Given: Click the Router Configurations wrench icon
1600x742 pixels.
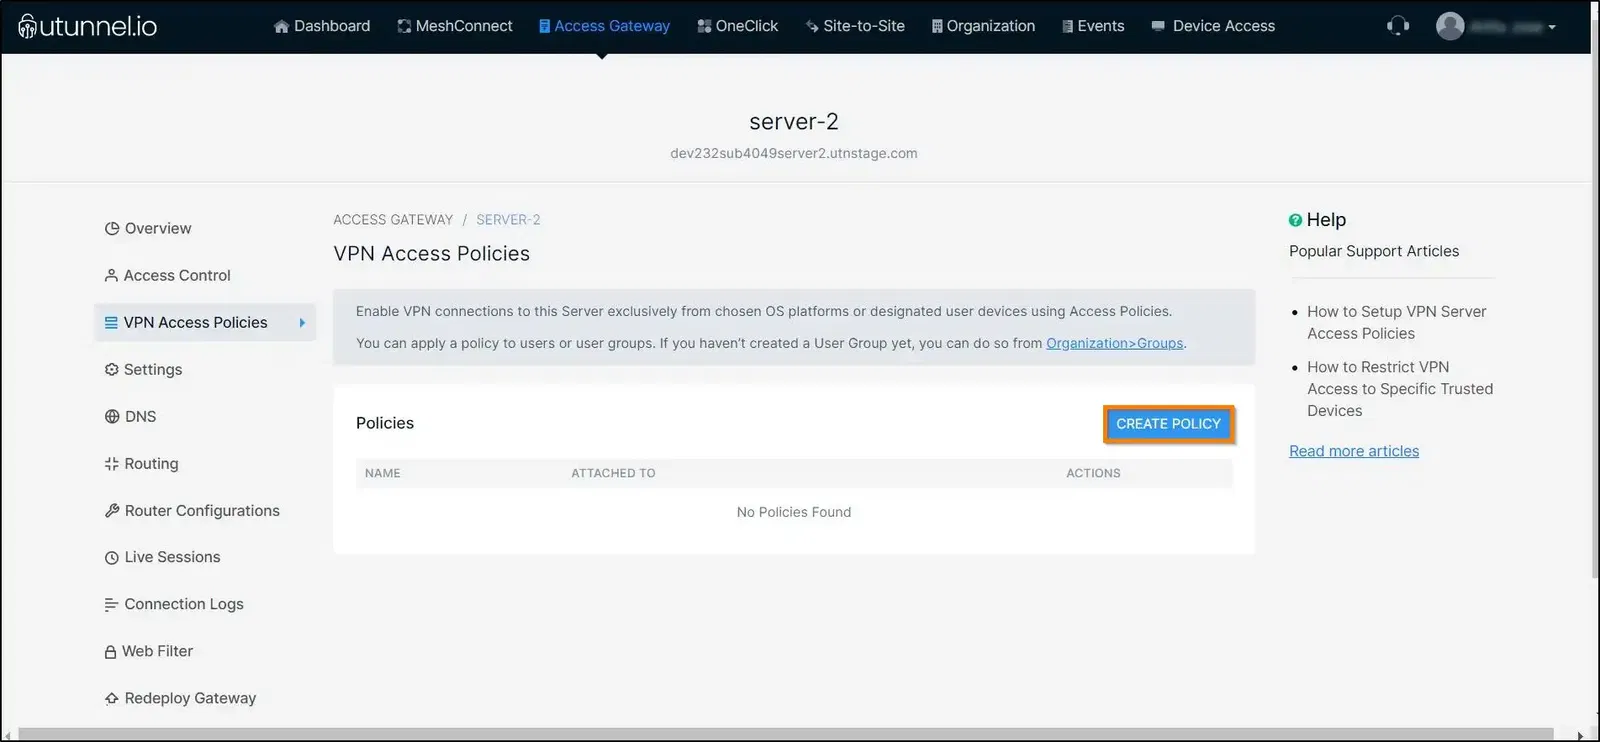Looking at the screenshot, I should tap(112, 510).
